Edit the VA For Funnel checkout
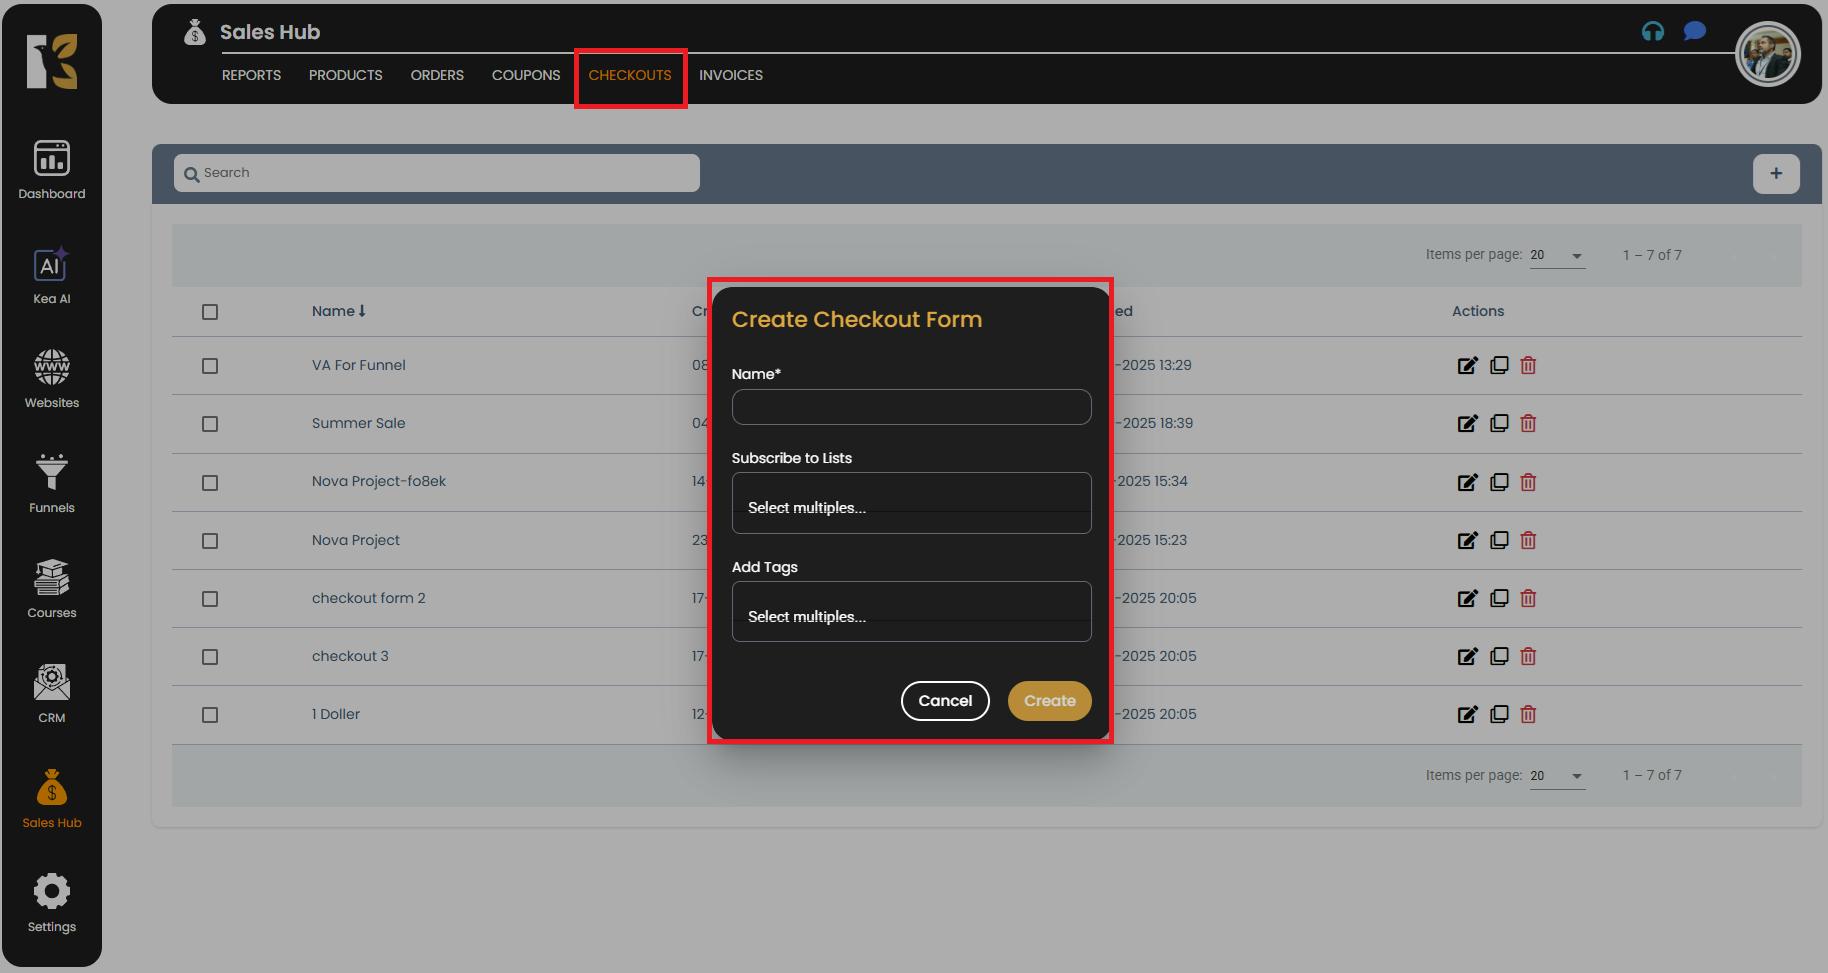The image size is (1828, 973). pyautogui.click(x=1467, y=366)
